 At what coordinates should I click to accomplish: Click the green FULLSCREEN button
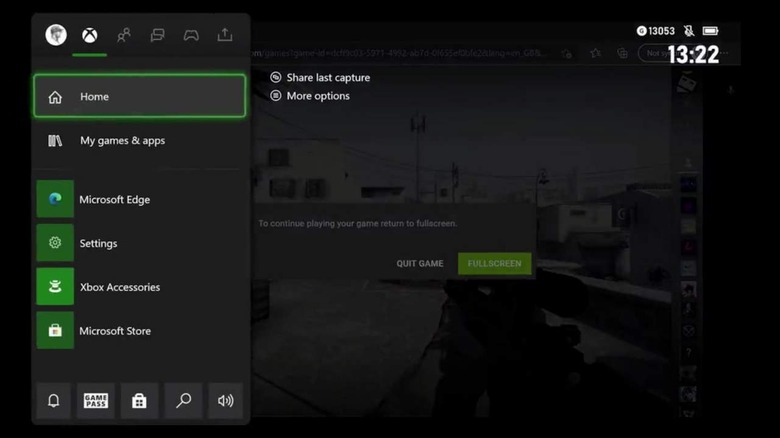[494, 263]
